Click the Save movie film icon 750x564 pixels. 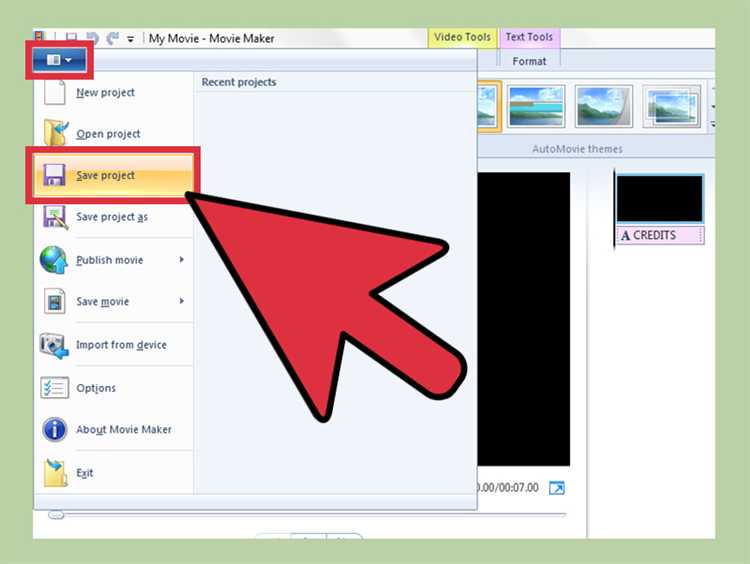[55, 301]
